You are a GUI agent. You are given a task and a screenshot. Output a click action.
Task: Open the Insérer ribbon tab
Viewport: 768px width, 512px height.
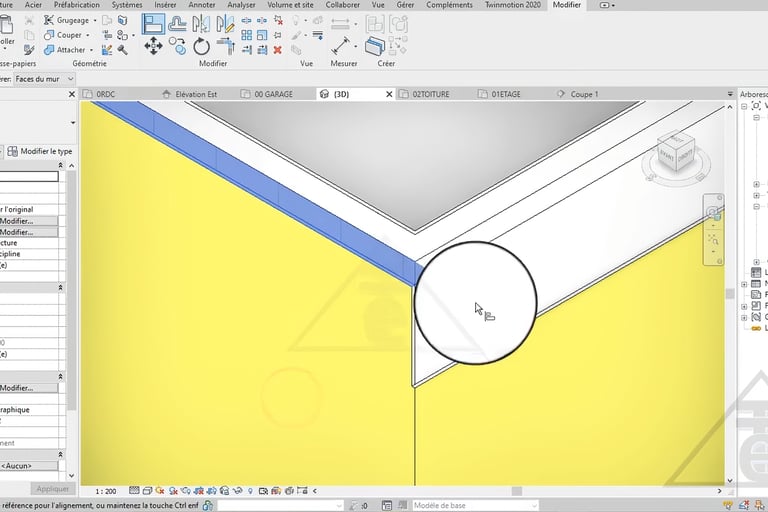pyautogui.click(x=165, y=5)
